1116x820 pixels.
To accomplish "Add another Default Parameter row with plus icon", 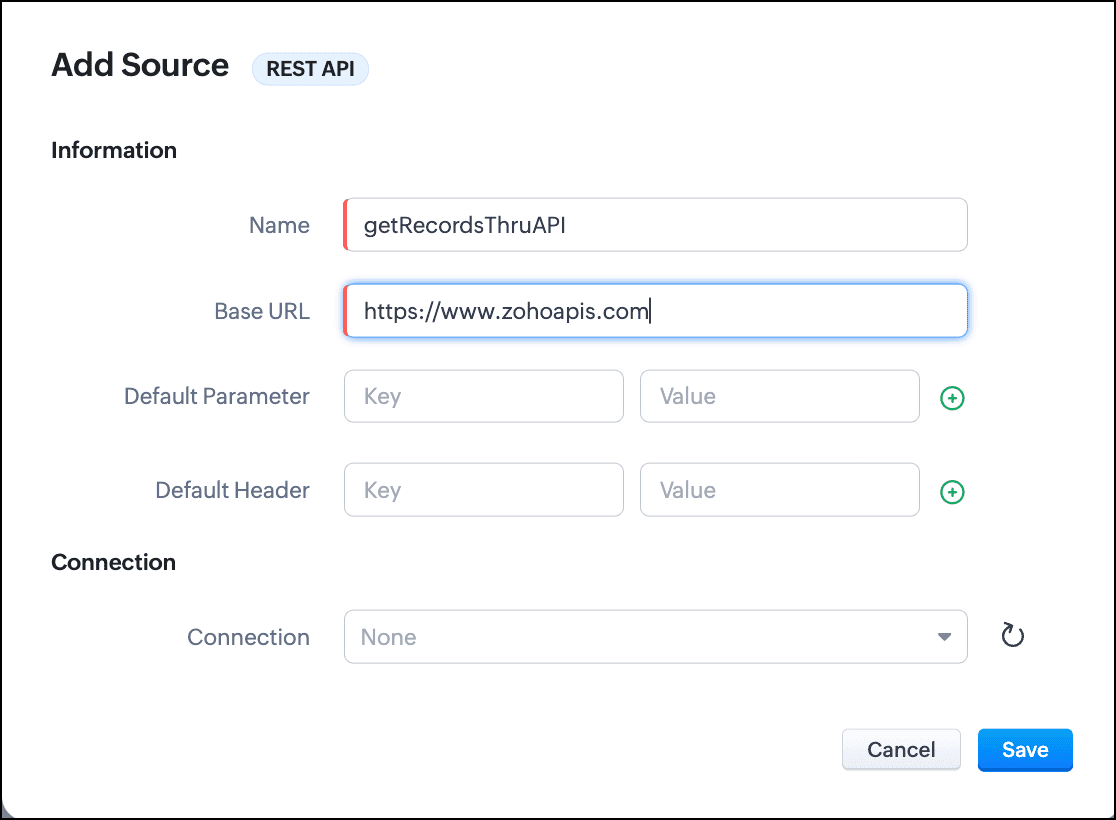I will (x=952, y=398).
